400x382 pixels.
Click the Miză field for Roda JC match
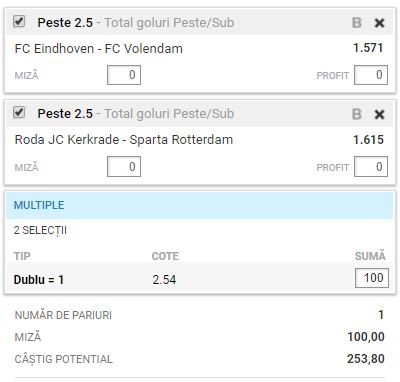tap(124, 167)
